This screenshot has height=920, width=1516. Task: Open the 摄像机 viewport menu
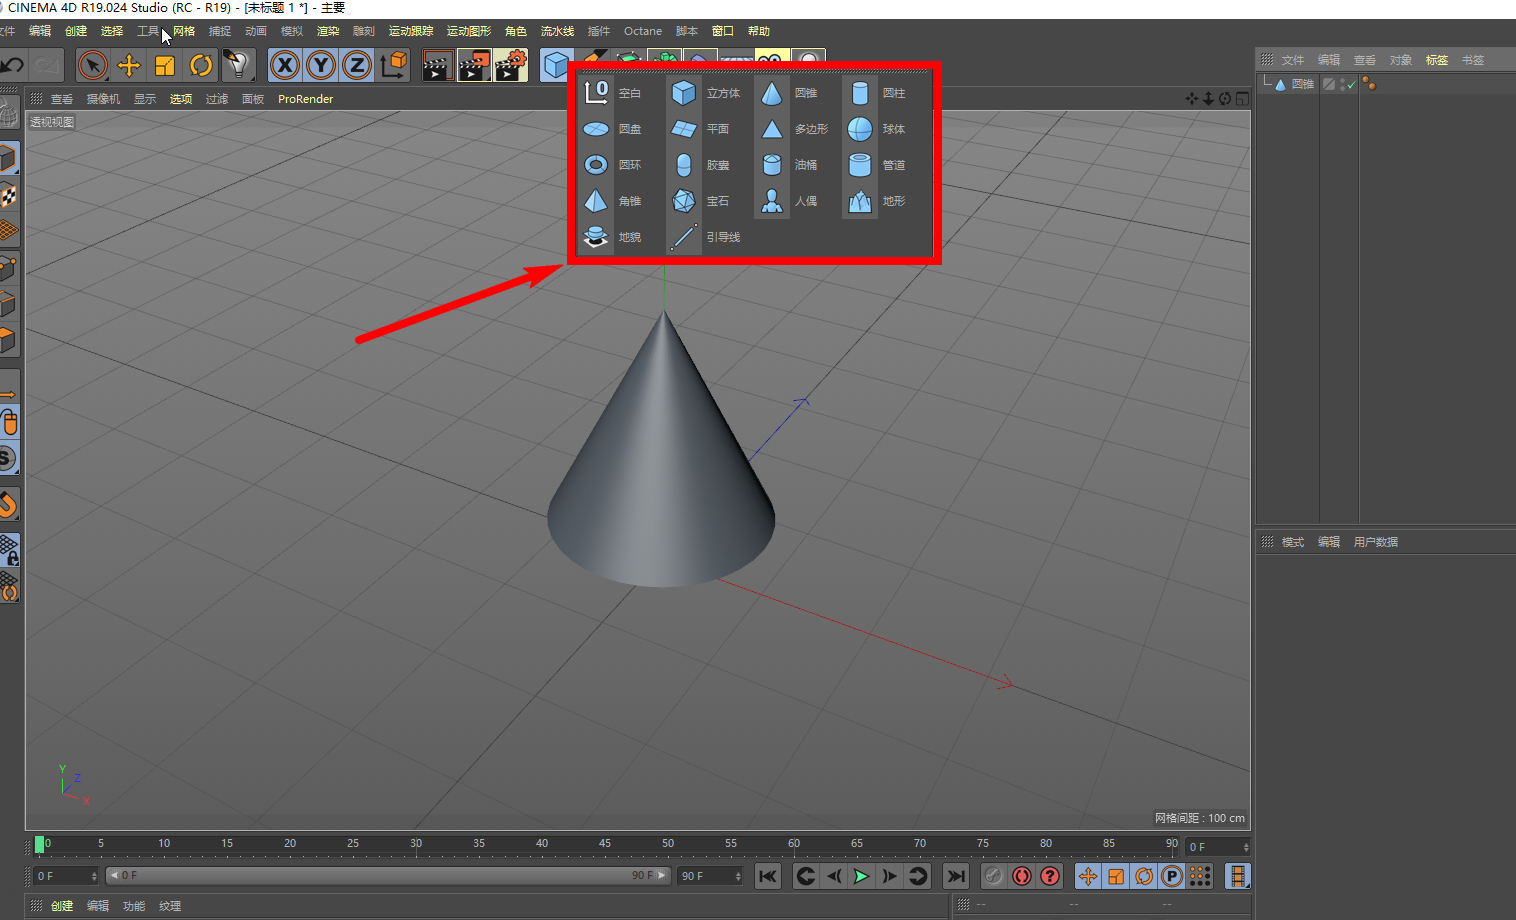tap(103, 99)
